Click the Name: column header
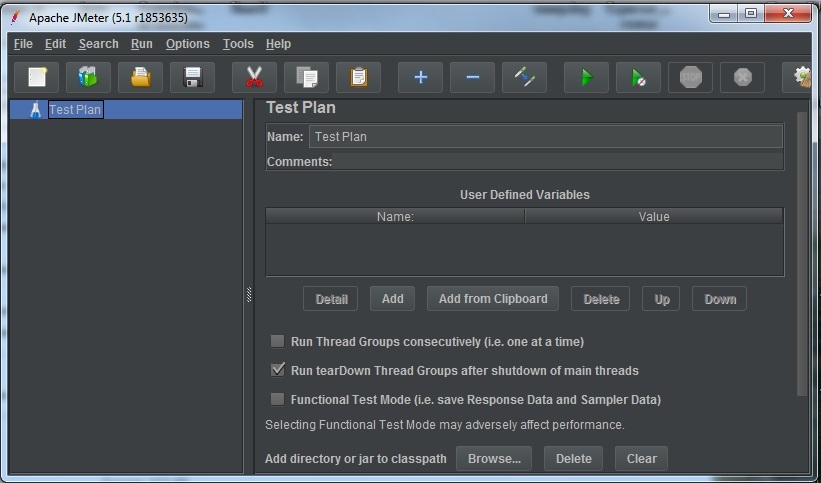821x483 pixels. point(395,216)
